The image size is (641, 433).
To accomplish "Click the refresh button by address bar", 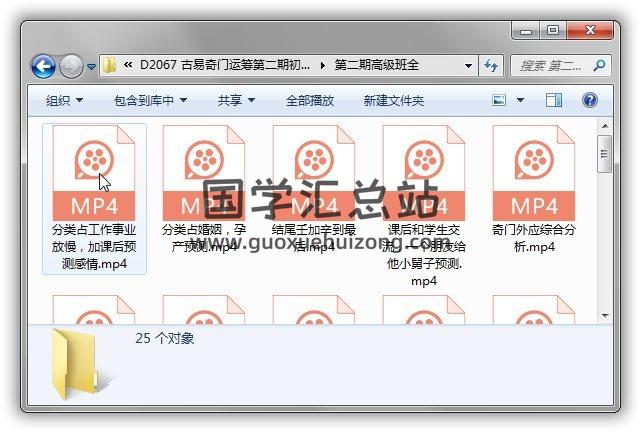I will click(x=490, y=65).
